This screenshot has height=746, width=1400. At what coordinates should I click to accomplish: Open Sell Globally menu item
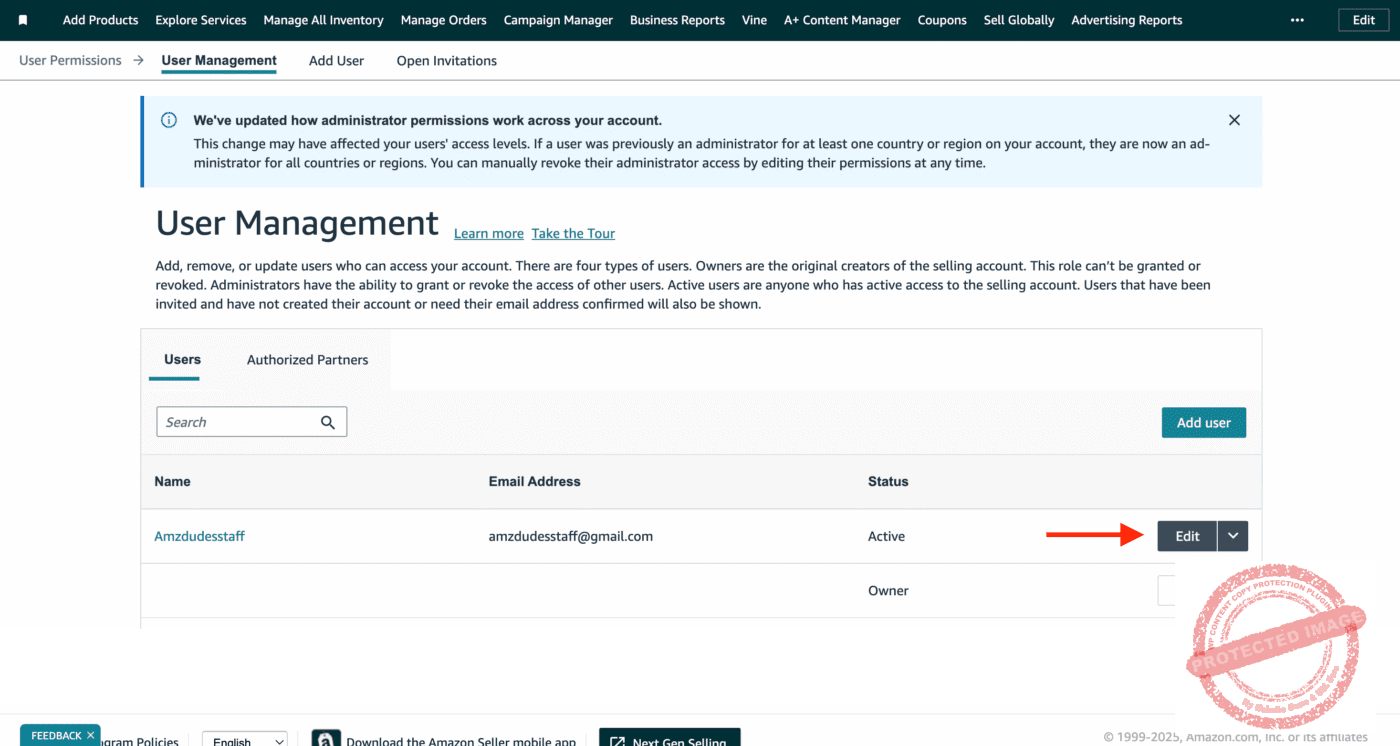[x=1019, y=20]
